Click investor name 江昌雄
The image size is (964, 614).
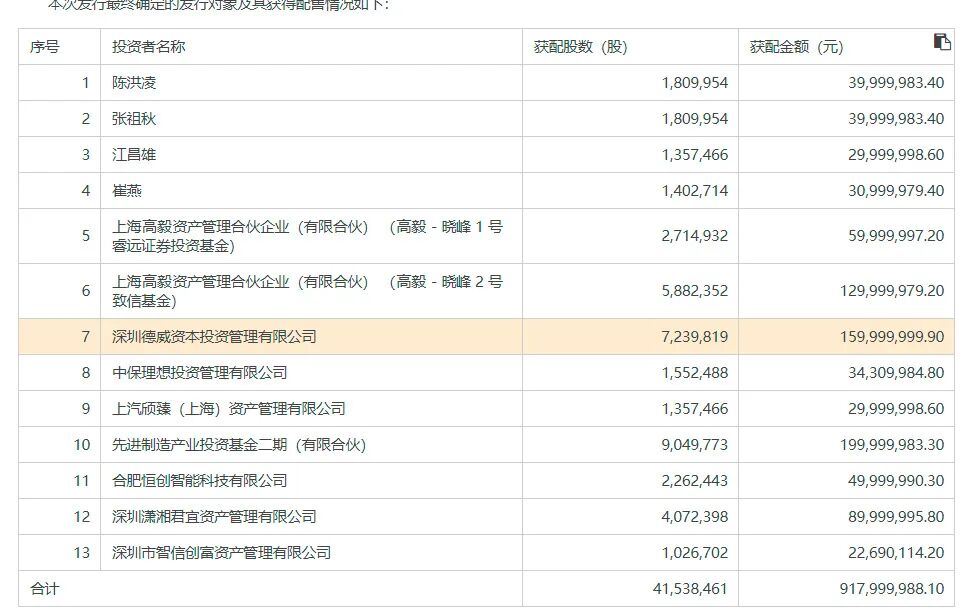click(133, 155)
